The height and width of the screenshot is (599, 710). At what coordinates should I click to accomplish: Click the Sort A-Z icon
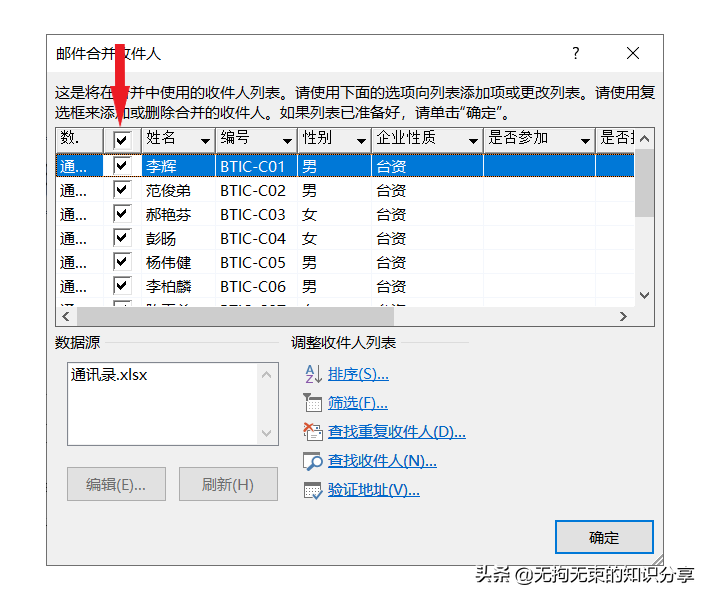coord(313,374)
